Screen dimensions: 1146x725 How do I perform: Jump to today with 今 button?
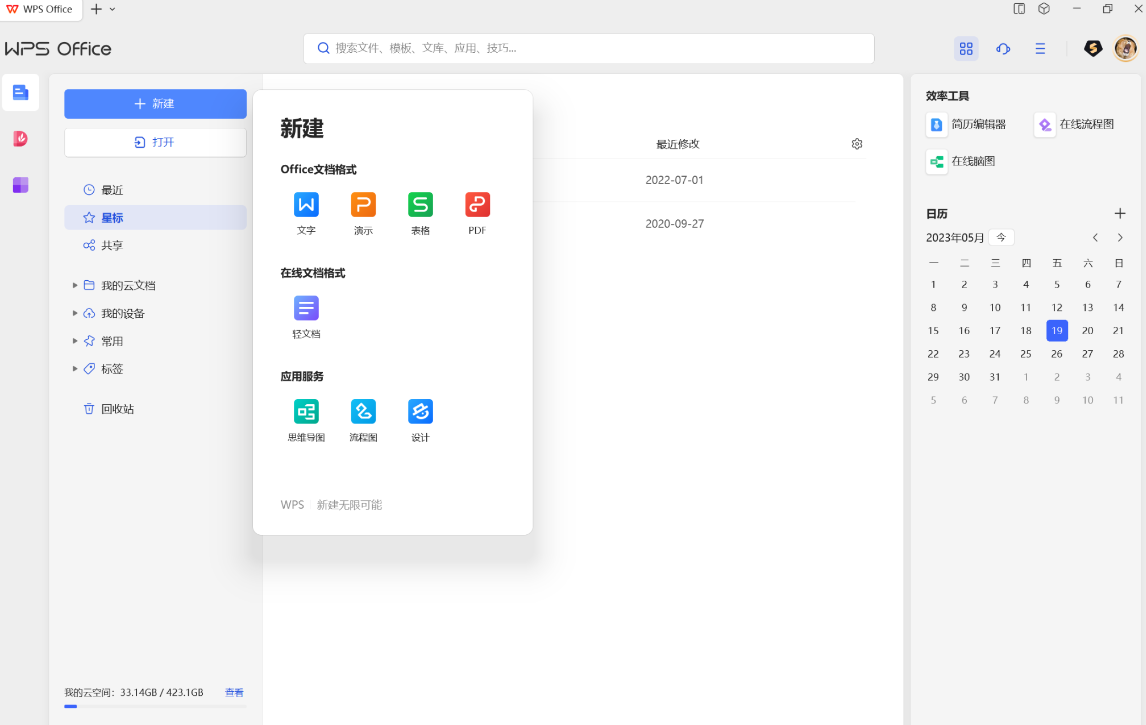[1001, 238]
